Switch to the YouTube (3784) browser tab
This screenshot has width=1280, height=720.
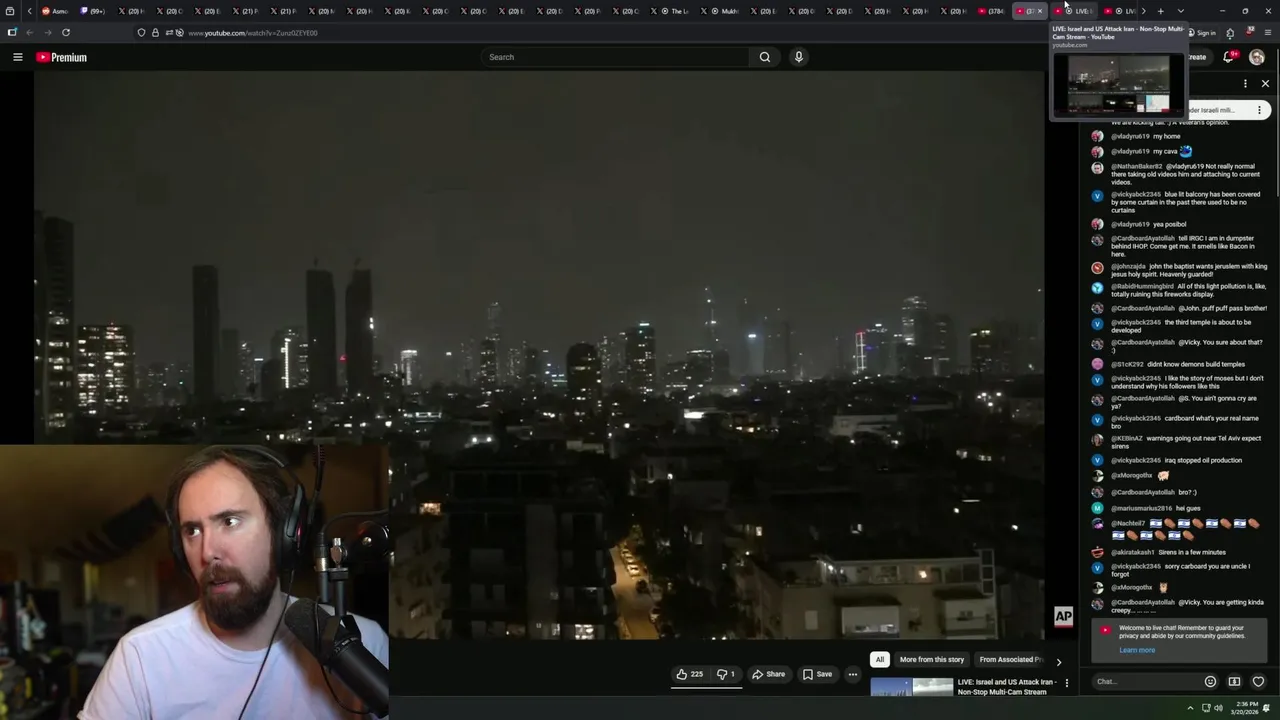pyautogui.click(x=991, y=11)
